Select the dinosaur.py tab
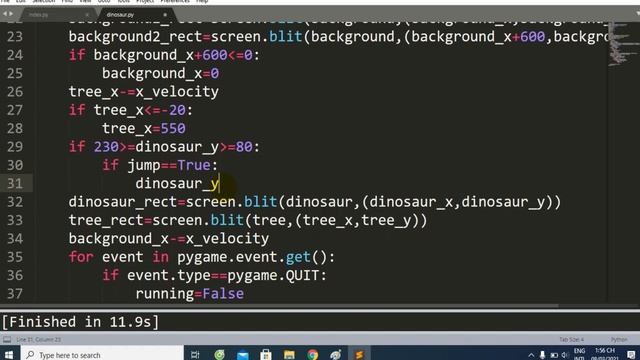 click(120, 15)
